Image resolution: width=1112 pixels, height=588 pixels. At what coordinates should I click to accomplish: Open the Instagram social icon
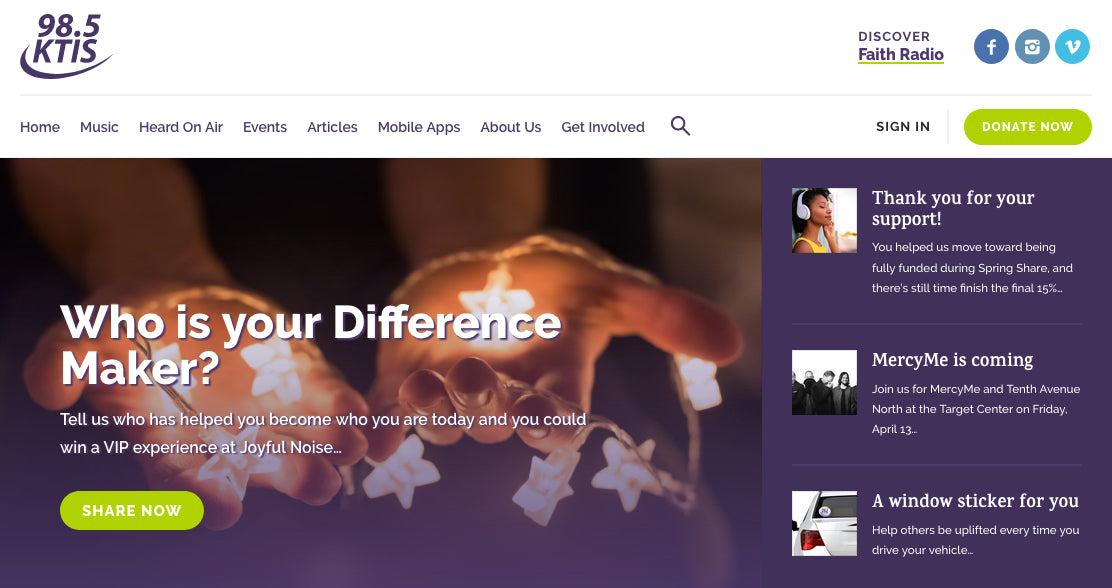point(1032,47)
